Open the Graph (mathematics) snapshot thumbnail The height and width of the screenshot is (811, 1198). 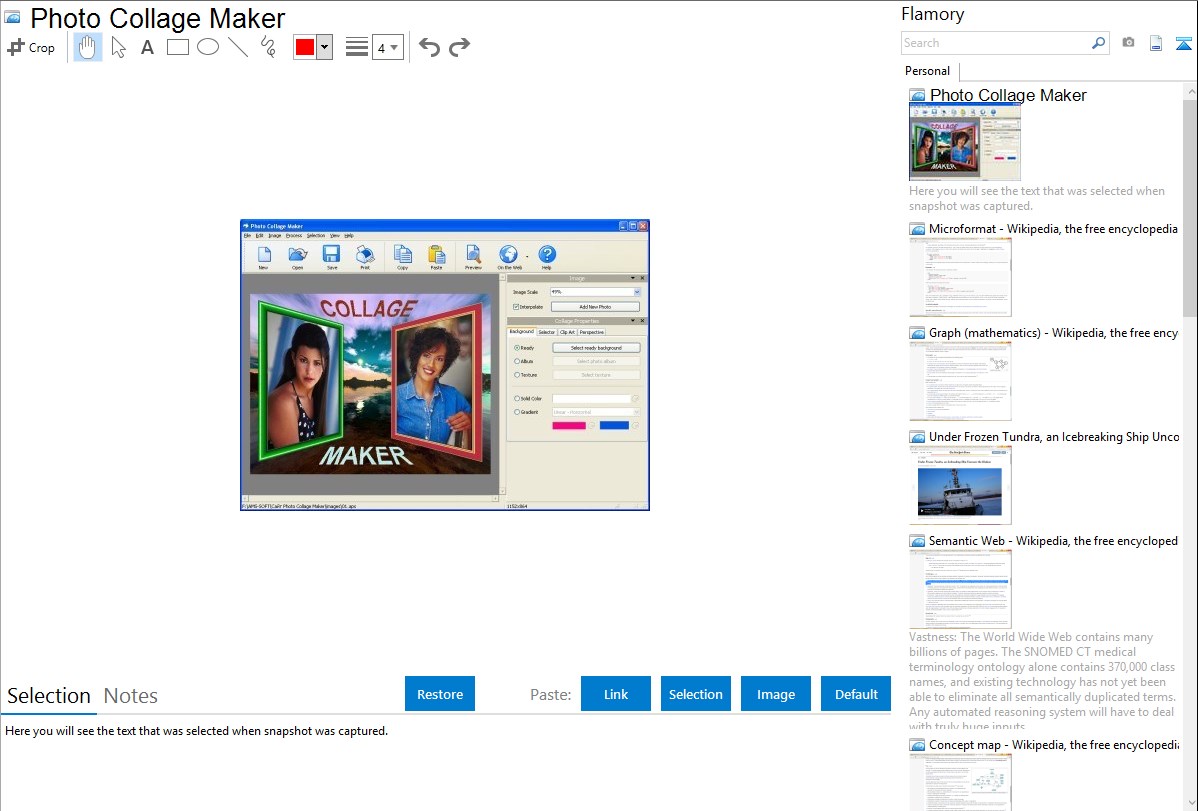click(960, 381)
